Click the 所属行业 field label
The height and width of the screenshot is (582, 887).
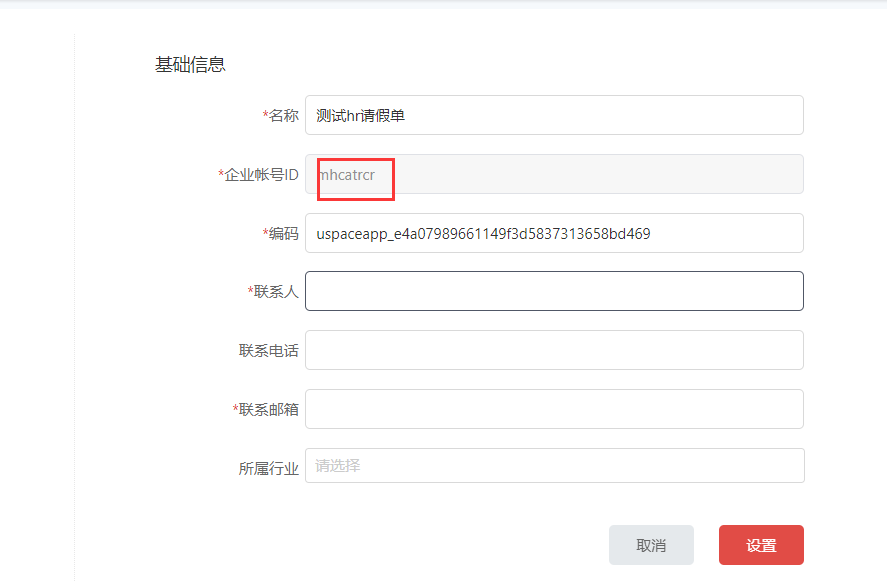[x=269, y=468]
